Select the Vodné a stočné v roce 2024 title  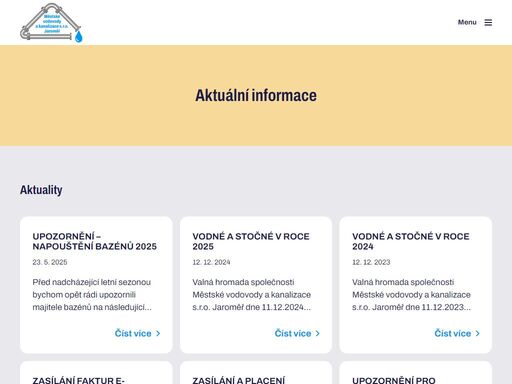click(x=411, y=241)
